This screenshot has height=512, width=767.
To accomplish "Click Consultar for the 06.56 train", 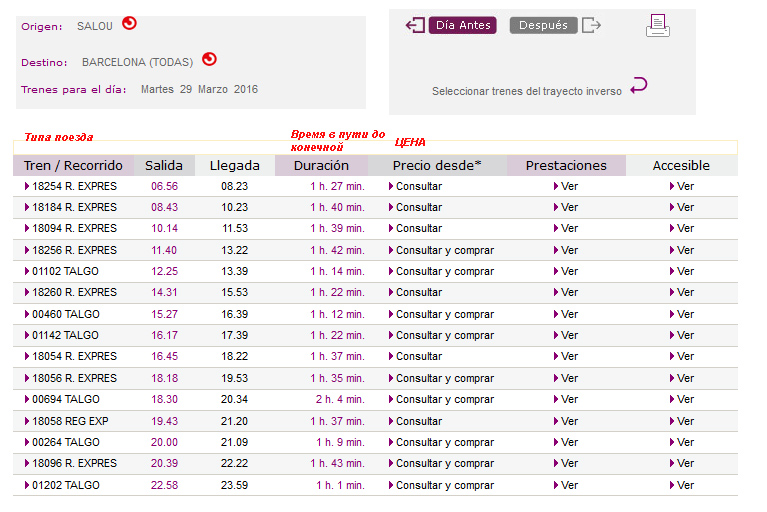I will coord(415,186).
